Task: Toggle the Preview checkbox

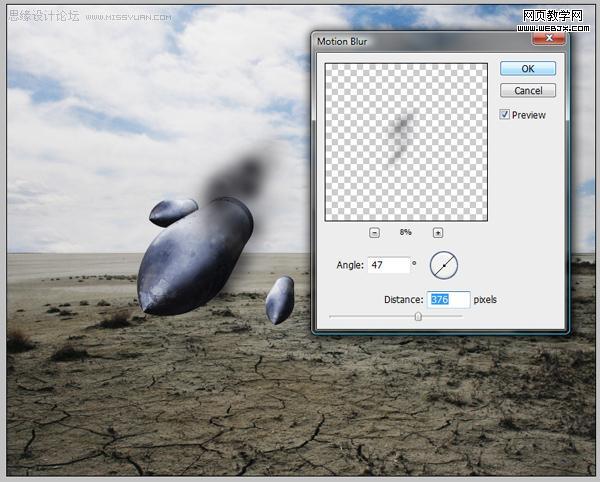Action: point(504,114)
